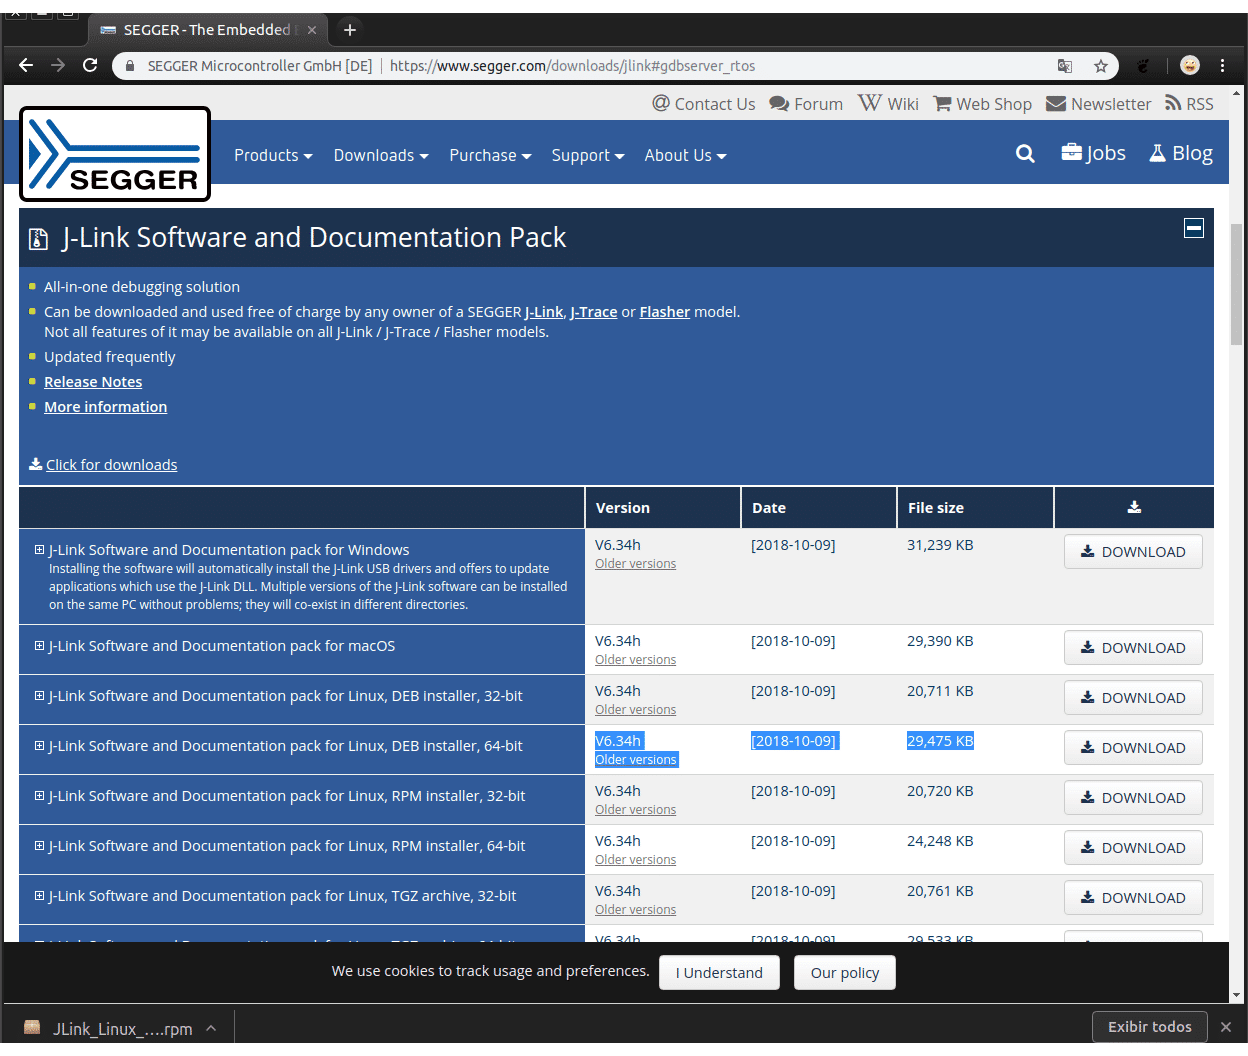The width and height of the screenshot is (1248, 1056).
Task: Open Older versions for Linux RPM 64-bit
Action: [x=635, y=860]
